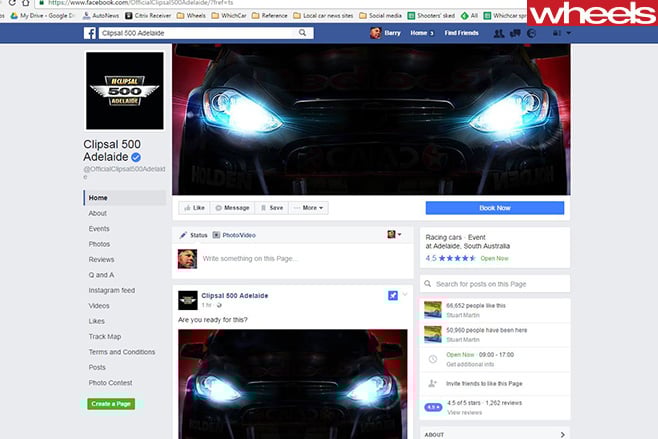Viewport: 658px width, 439px height.
Task: Open Track Map in page sidebar
Action: click(x=104, y=337)
